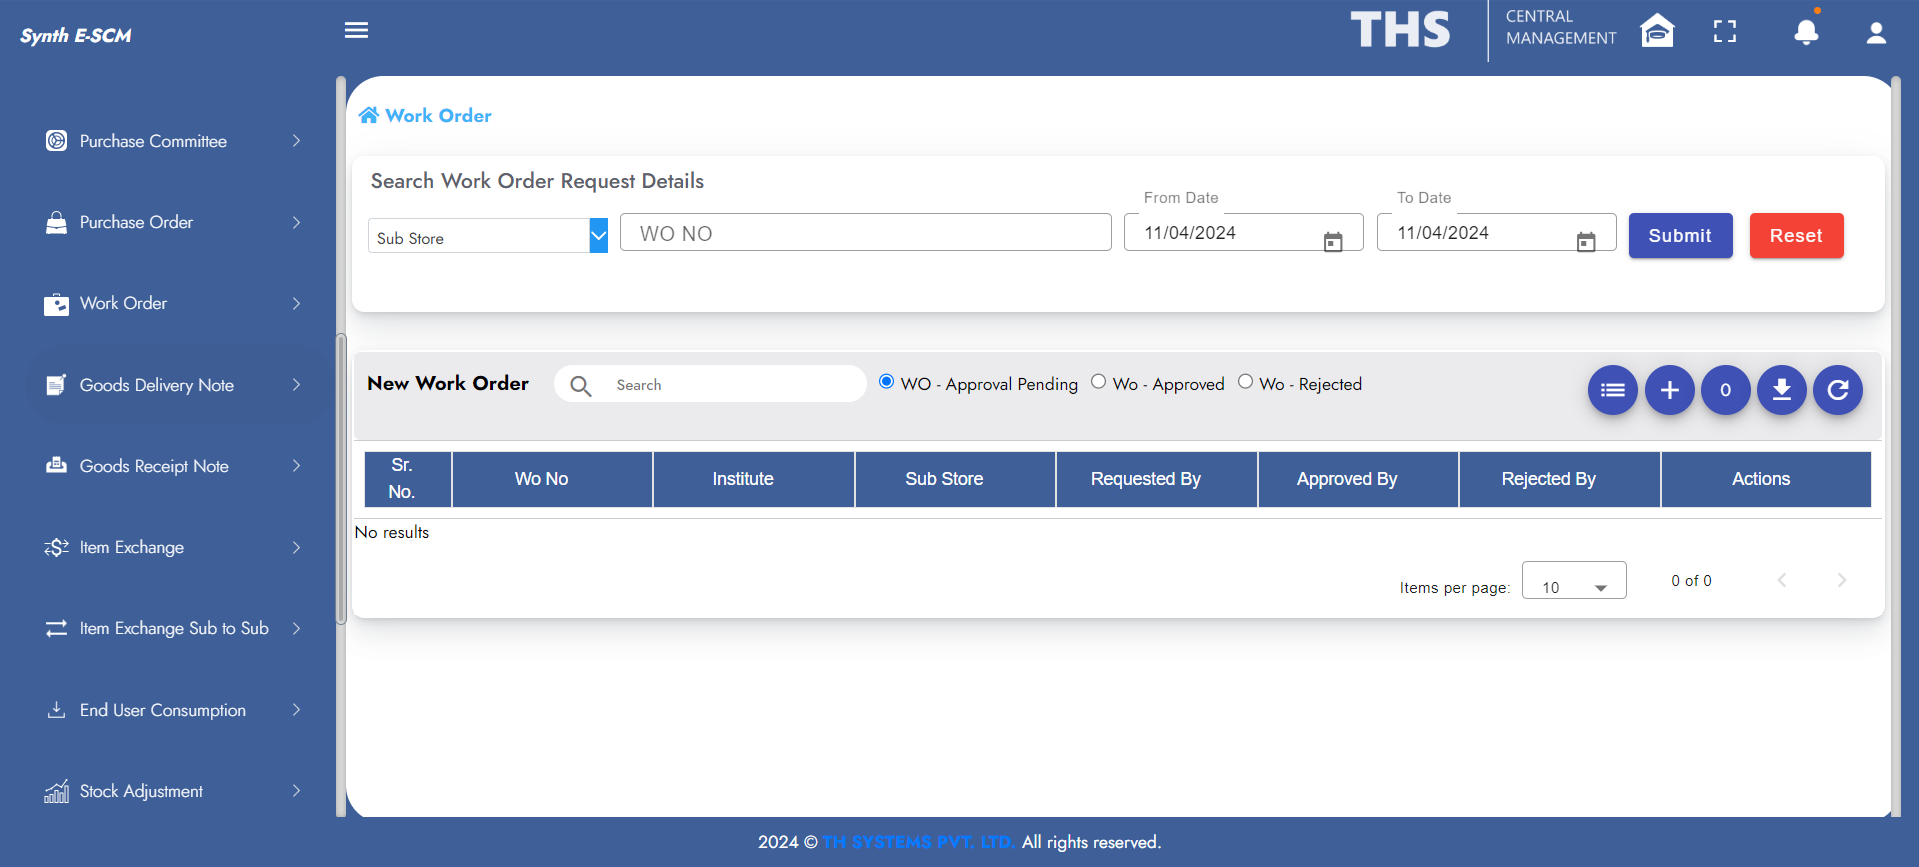Select the Wo - Approved radio button
This screenshot has height=867, width=1919.
point(1098,382)
